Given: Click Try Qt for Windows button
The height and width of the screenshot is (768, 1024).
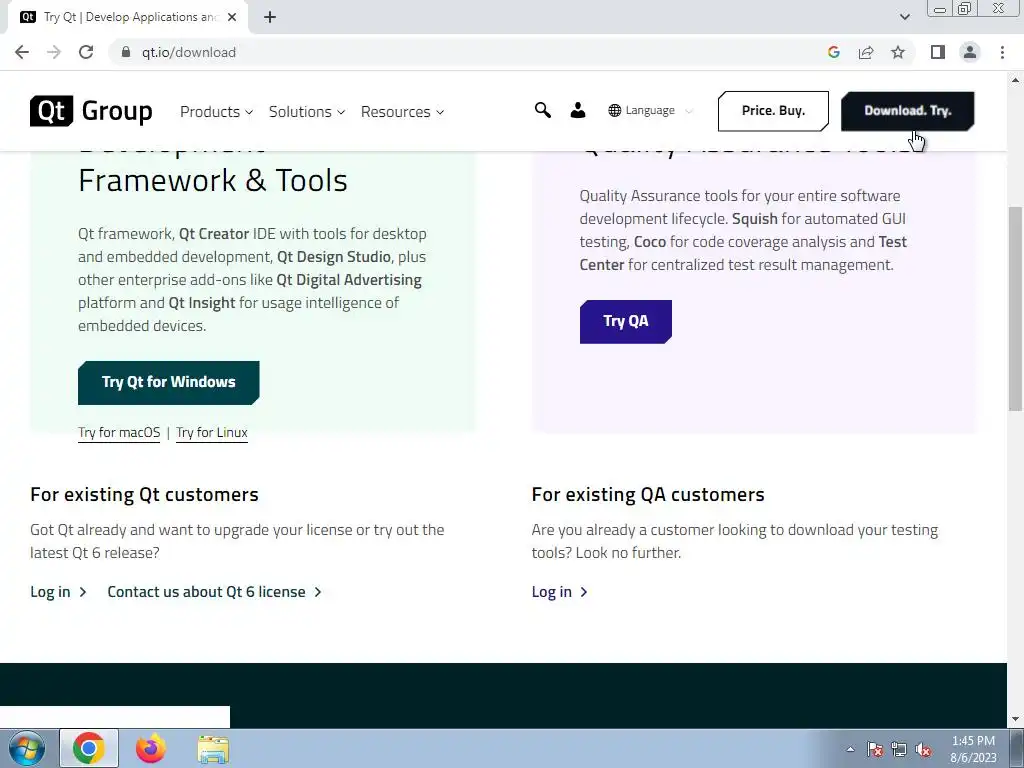Looking at the screenshot, I should coord(168,383).
